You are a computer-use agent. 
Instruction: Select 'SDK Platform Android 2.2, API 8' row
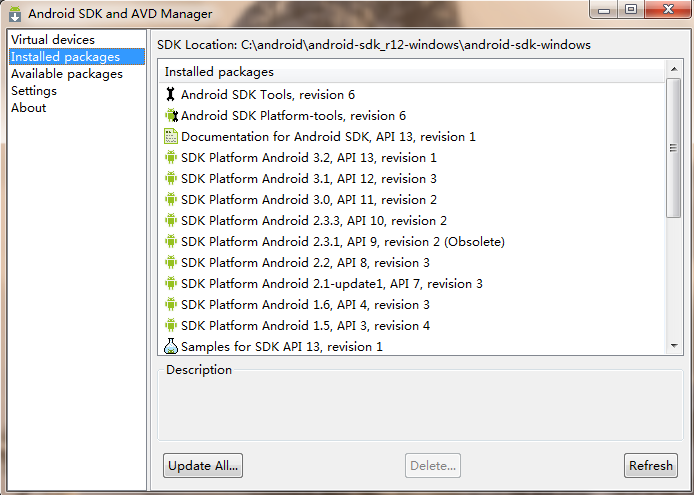click(412, 263)
